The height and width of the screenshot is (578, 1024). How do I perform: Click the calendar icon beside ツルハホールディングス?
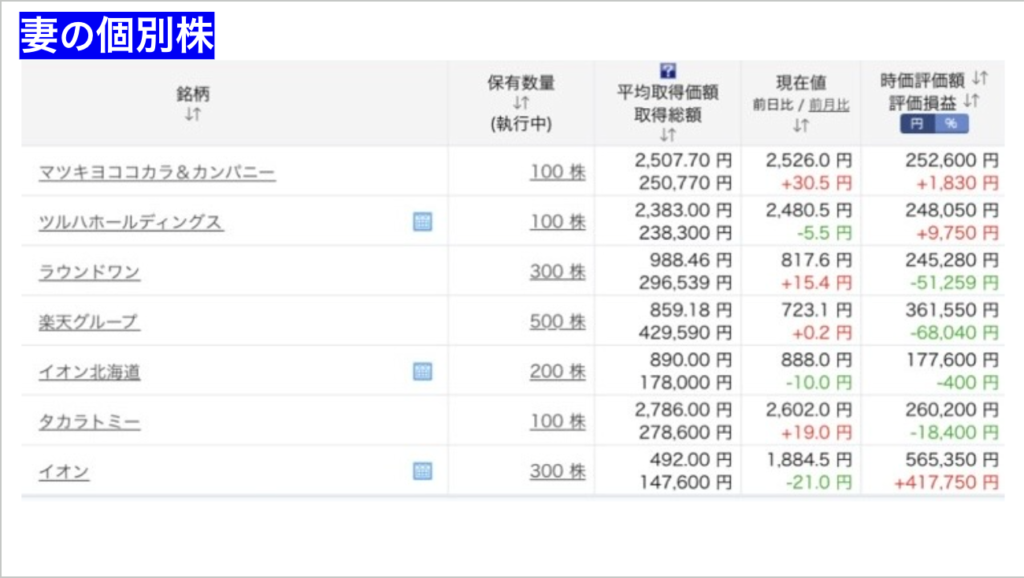pos(422,221)
